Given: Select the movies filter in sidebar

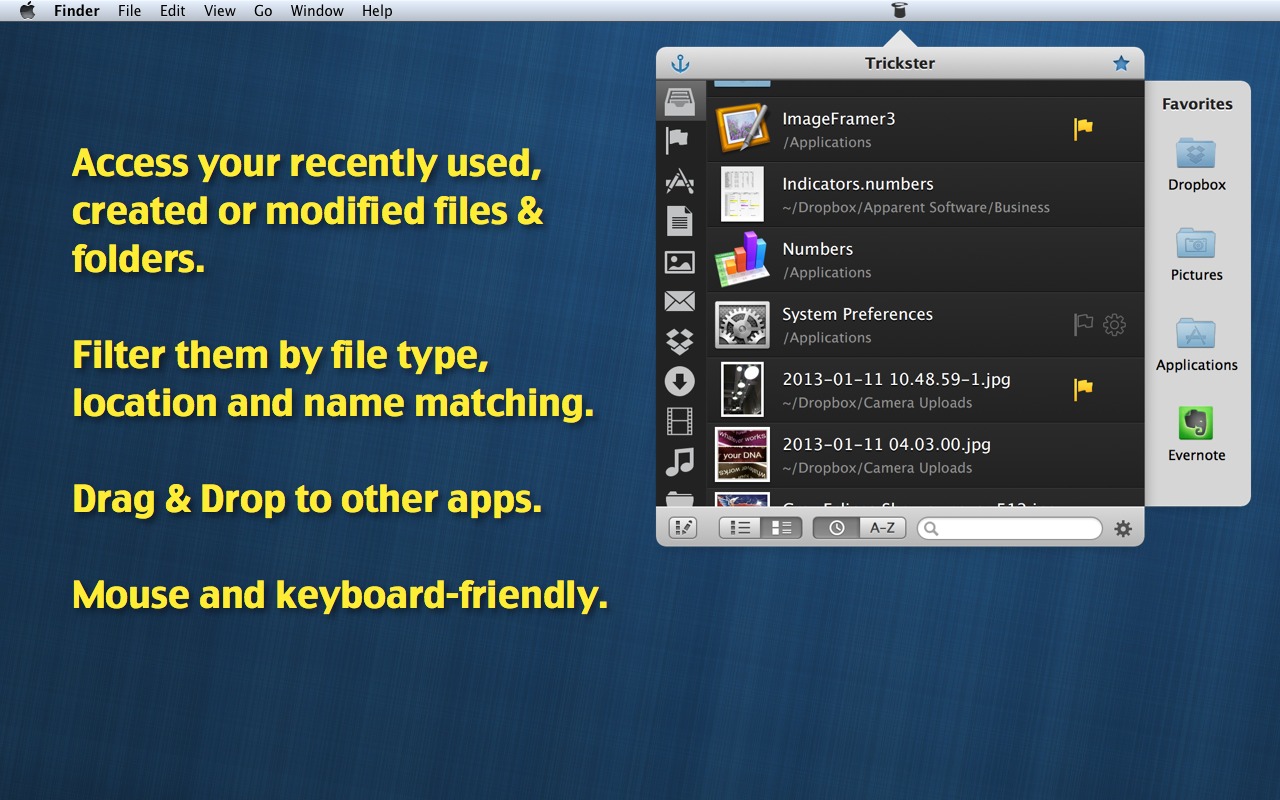Looking at the screenshot, I should (680, 421).
